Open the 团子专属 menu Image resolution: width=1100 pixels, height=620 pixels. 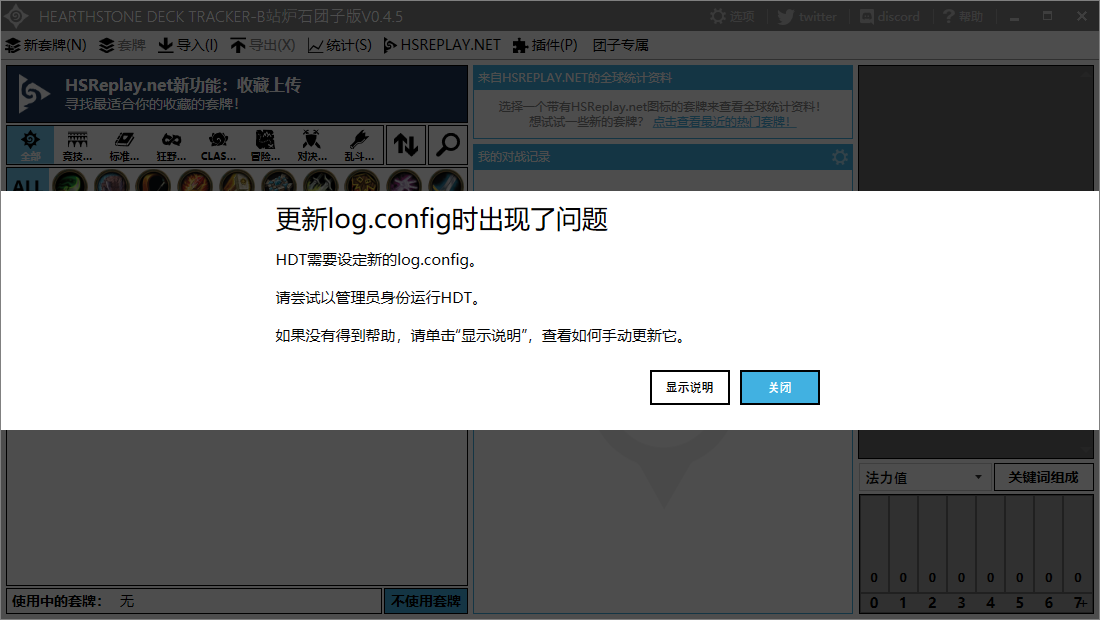[x=621, y=46]
